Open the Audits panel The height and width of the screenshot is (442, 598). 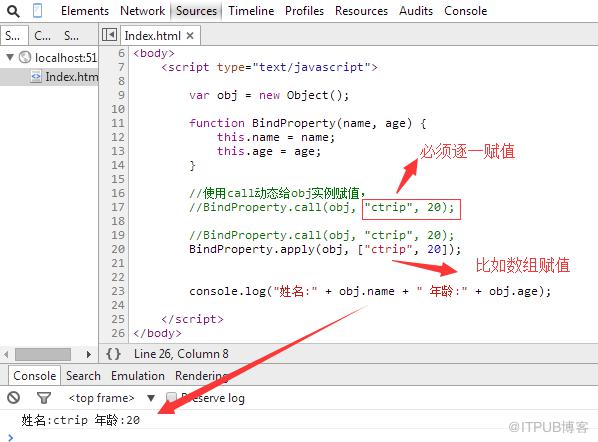pyautogui.click(x=416, y=11)
